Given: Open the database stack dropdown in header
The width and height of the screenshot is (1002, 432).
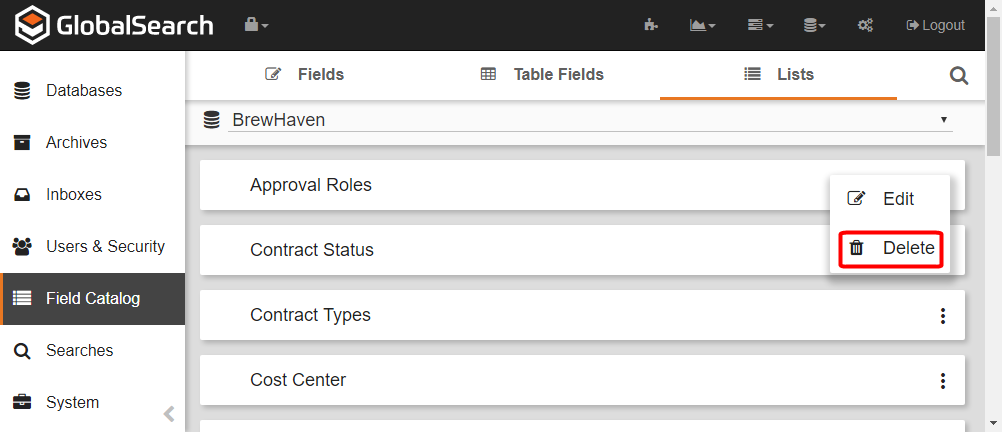Looking at the screenshot, I should tap(815, 25).
